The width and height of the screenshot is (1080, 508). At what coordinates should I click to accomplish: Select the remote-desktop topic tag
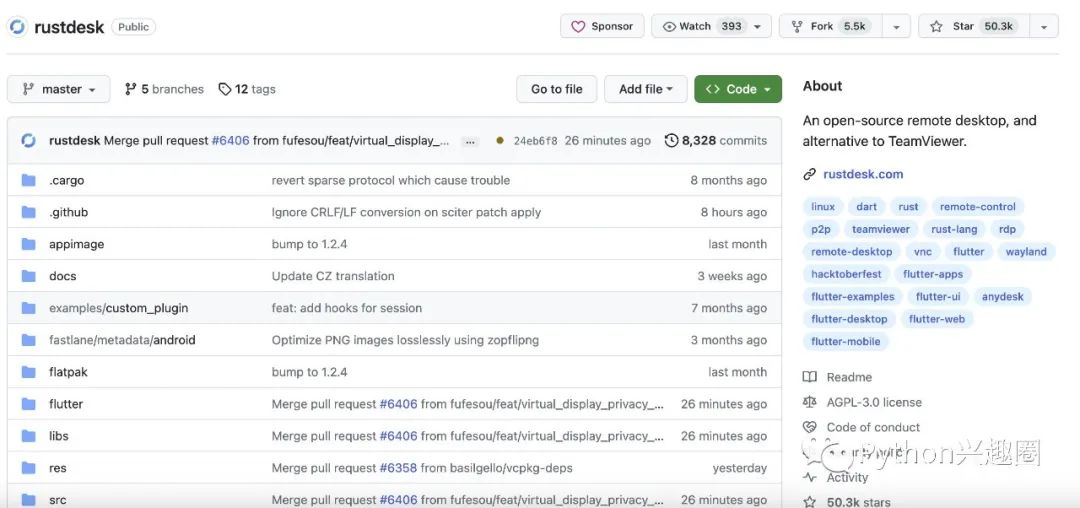(x=851, y=252)
